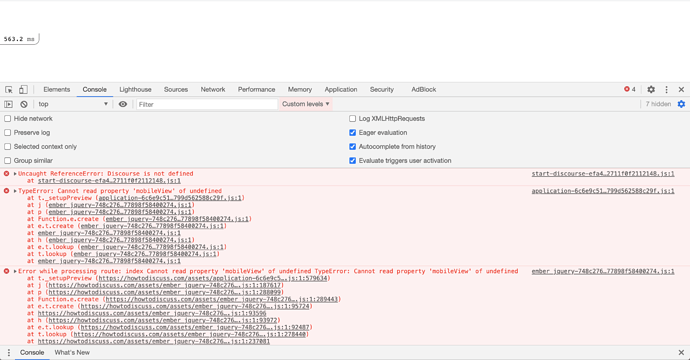Open the Memory tab

coord(300,89)
